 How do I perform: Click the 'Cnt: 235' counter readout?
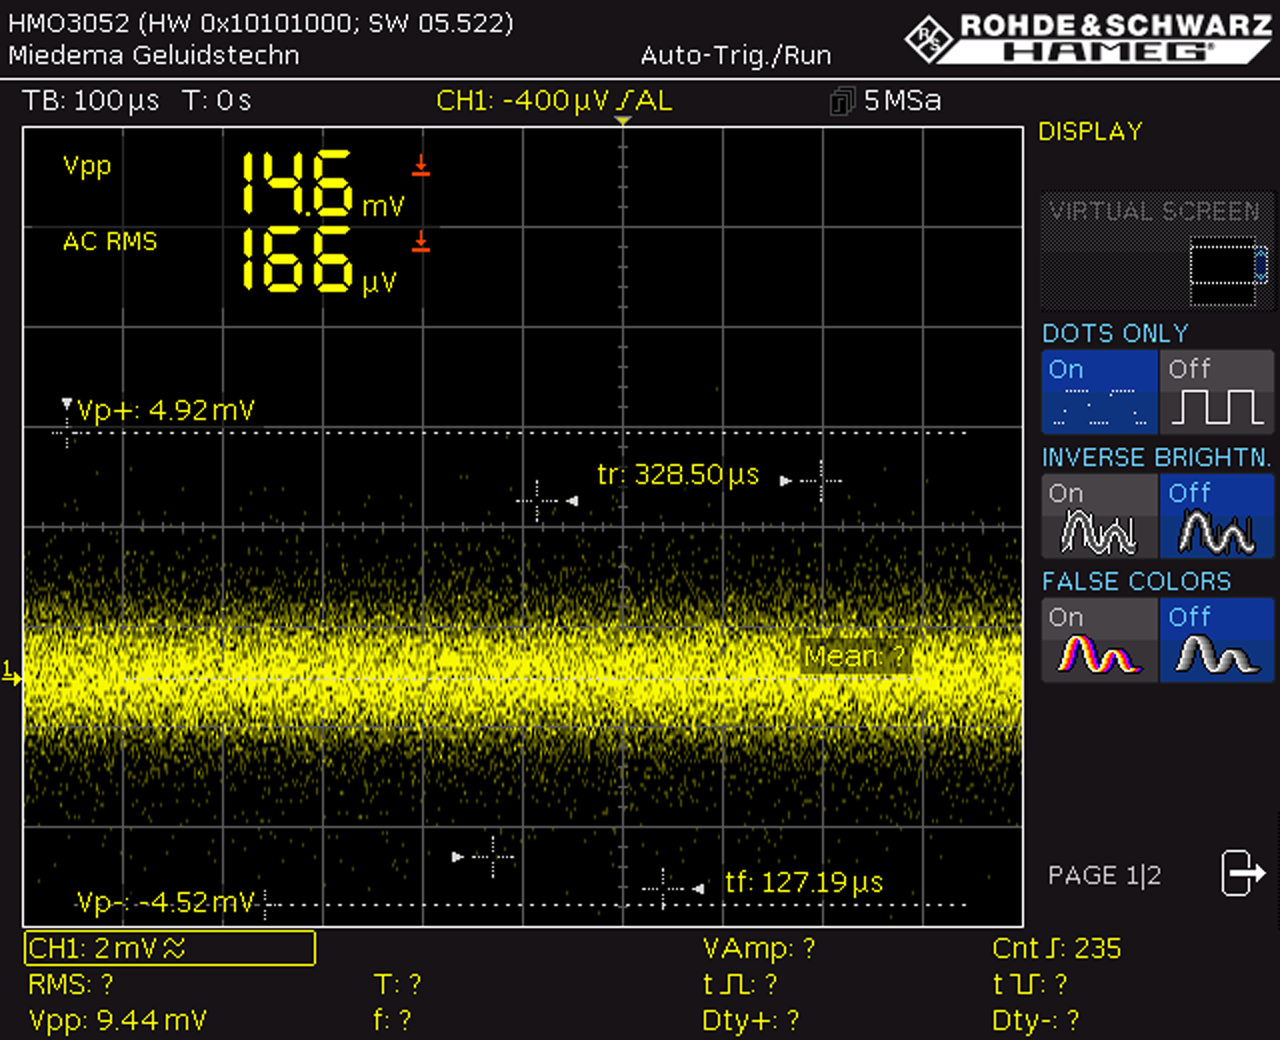tap(1057, 948)
